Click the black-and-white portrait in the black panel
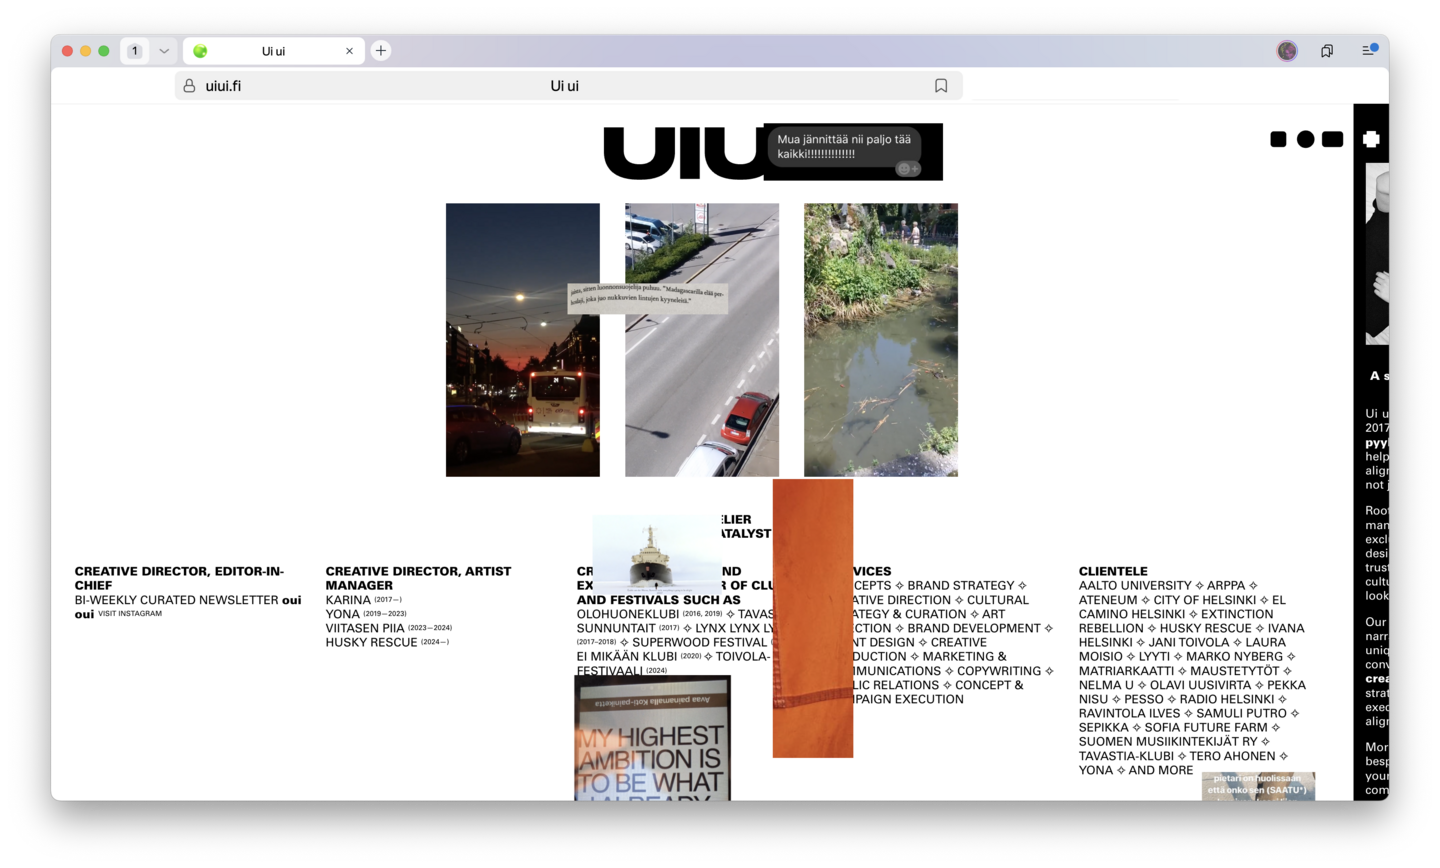 pos(1377,255)
